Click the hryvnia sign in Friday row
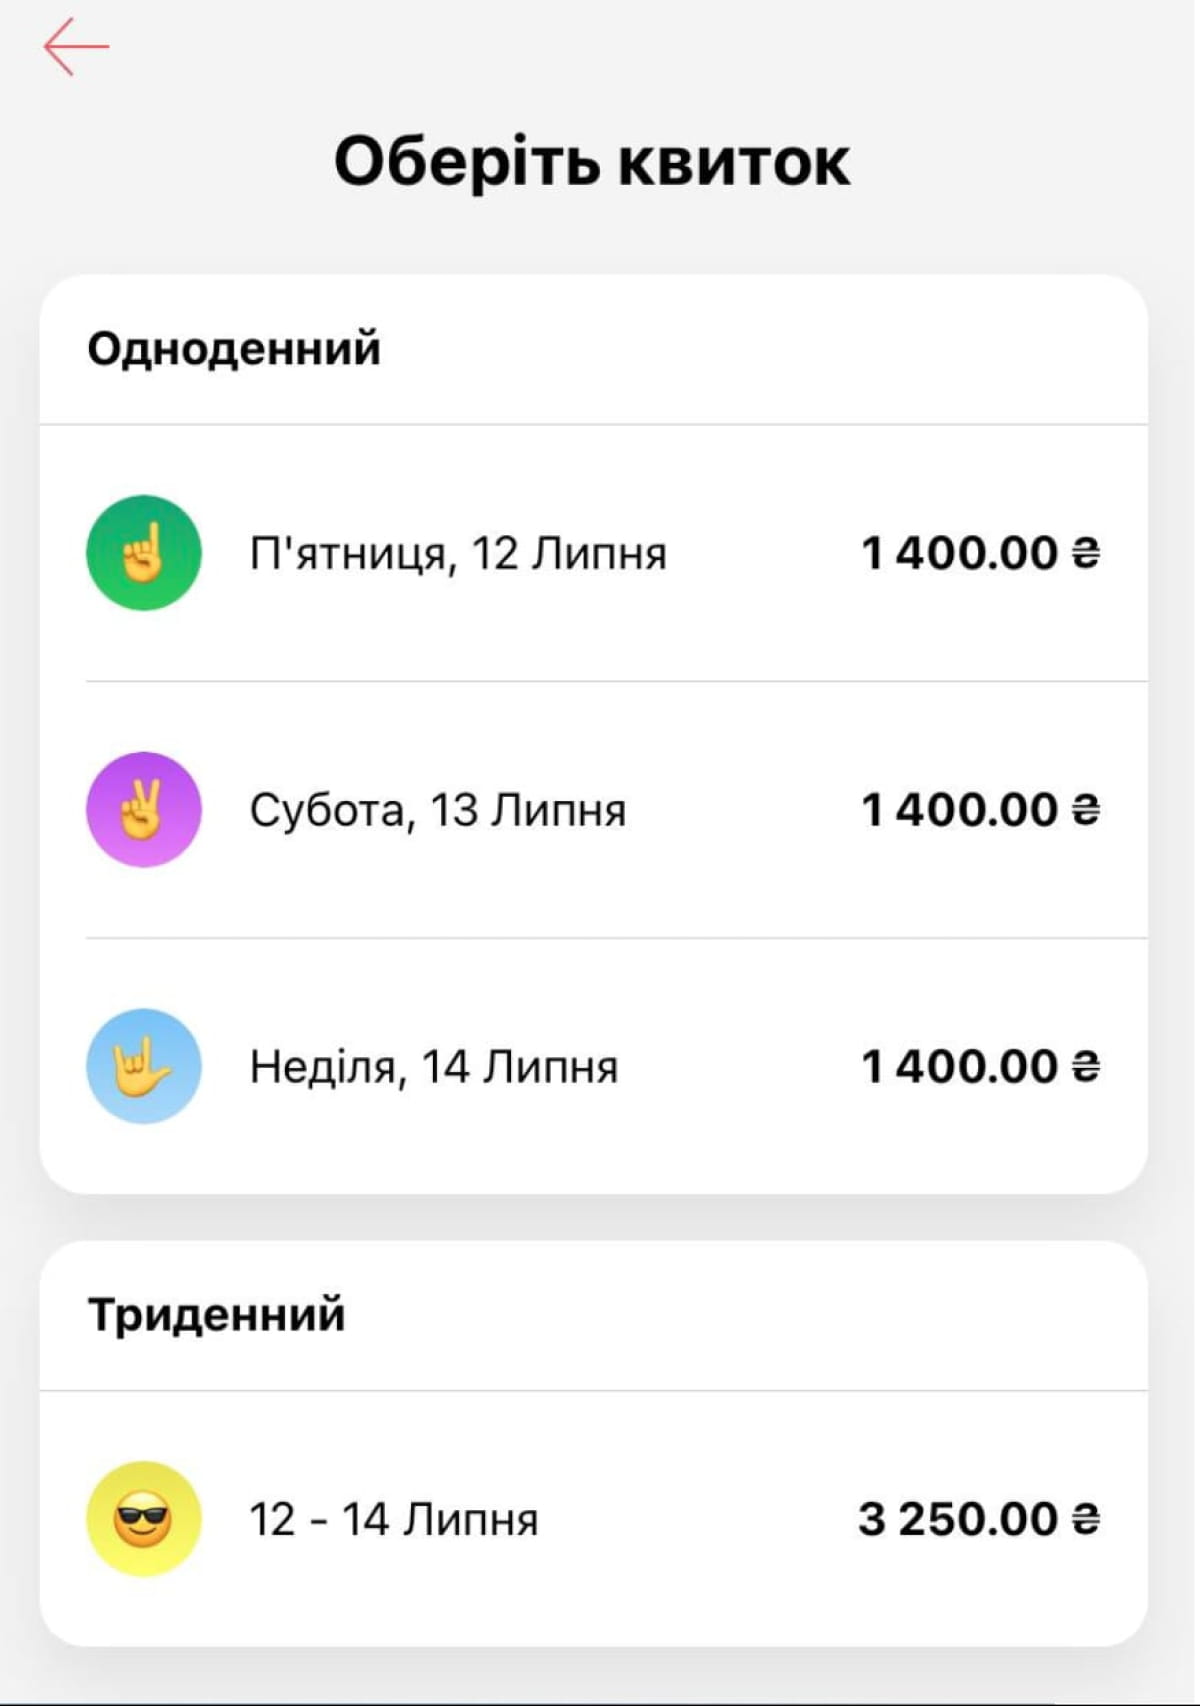This screenshot has width=1200, height=1706. [1086, 553]
